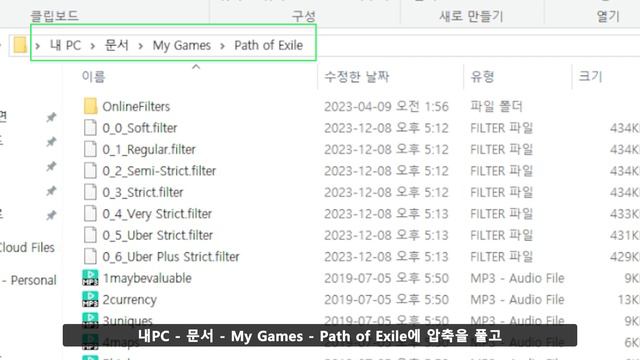The height and width of the screenshot is (360, 640).
Task: Select Cloud Files in the navigation pane
Action: 27,247
